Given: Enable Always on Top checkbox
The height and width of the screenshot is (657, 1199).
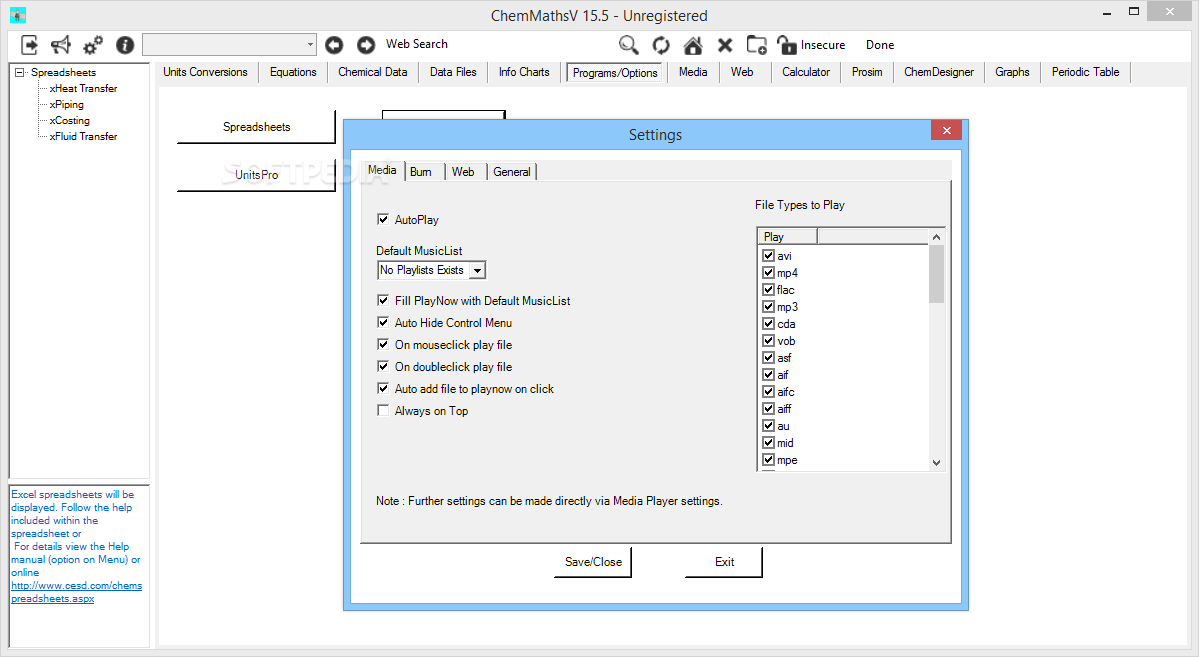Looking at the screenshot, I should pyautogui.click(x=383, y=411).
